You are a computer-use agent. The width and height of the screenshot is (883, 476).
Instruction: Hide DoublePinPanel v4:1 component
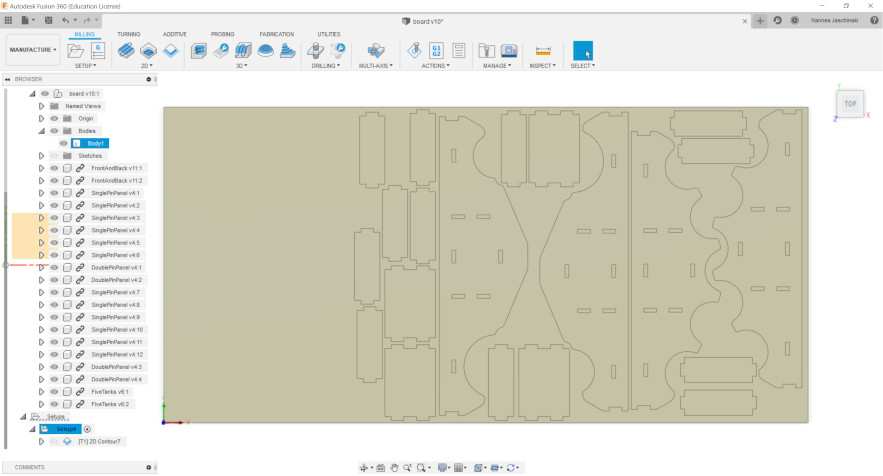click(x=54, y=268)
